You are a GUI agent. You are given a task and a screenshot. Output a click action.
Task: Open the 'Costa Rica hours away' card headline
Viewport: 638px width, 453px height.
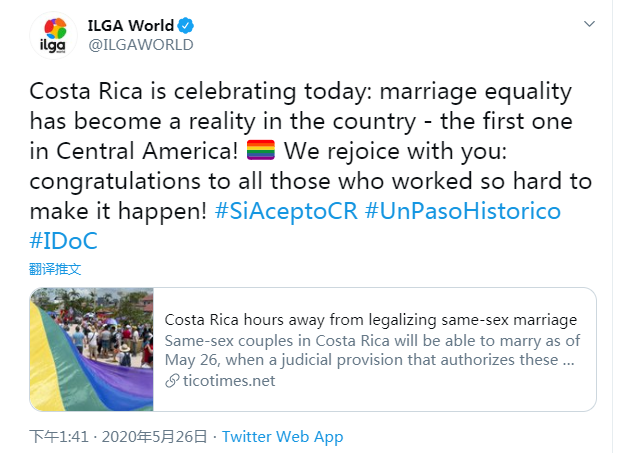click(x=370, y=320)
